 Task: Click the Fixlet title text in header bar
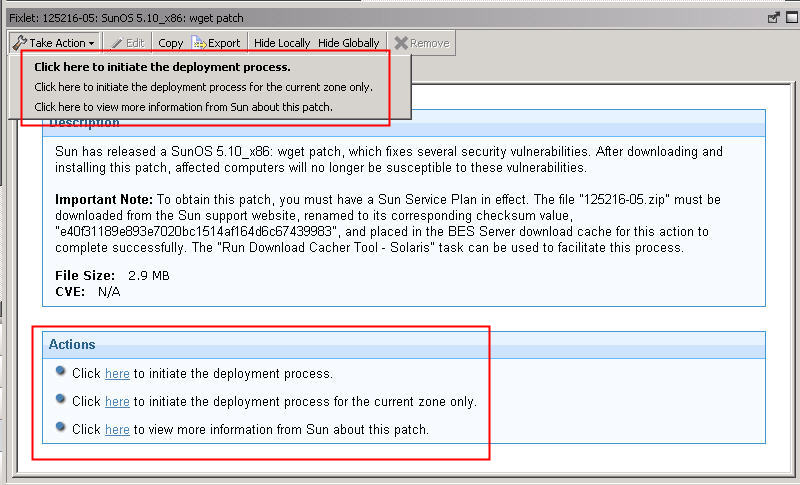(126, 18)
